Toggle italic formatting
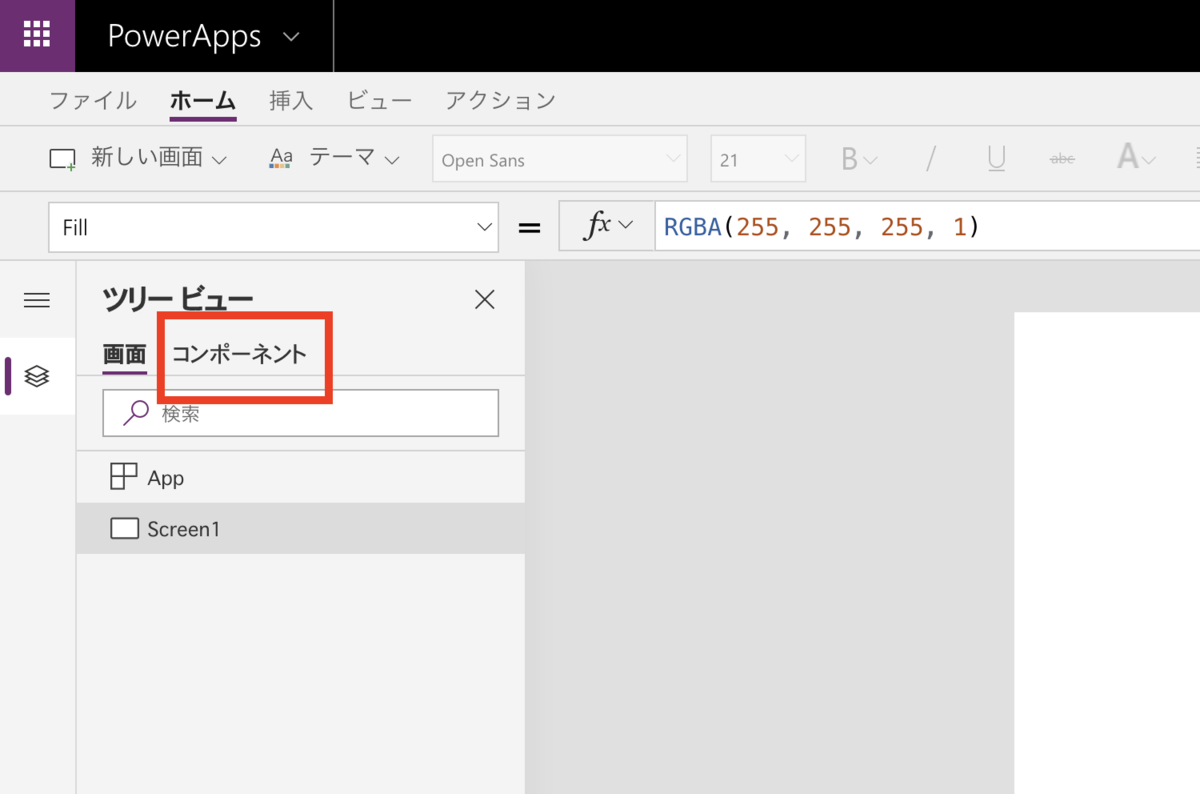This screenshot has height=794, width=1200. [931, 159]
